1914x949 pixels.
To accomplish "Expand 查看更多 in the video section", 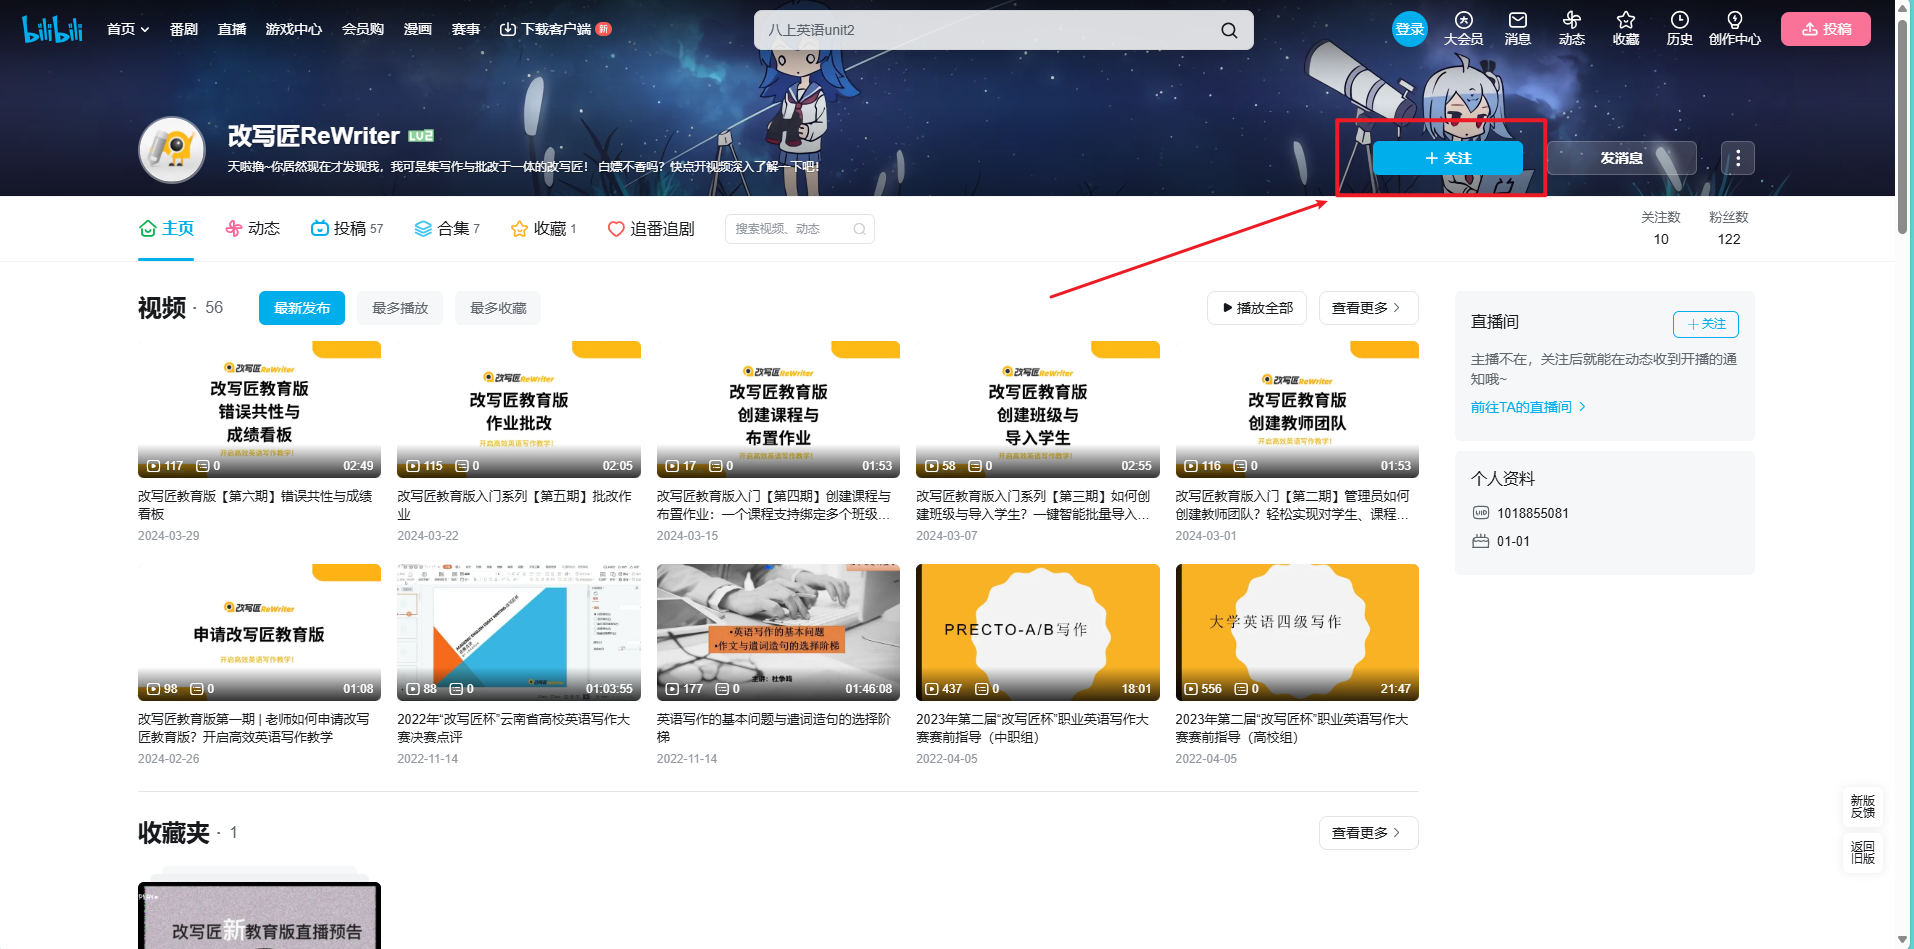I will click(x=1367, y=308).
